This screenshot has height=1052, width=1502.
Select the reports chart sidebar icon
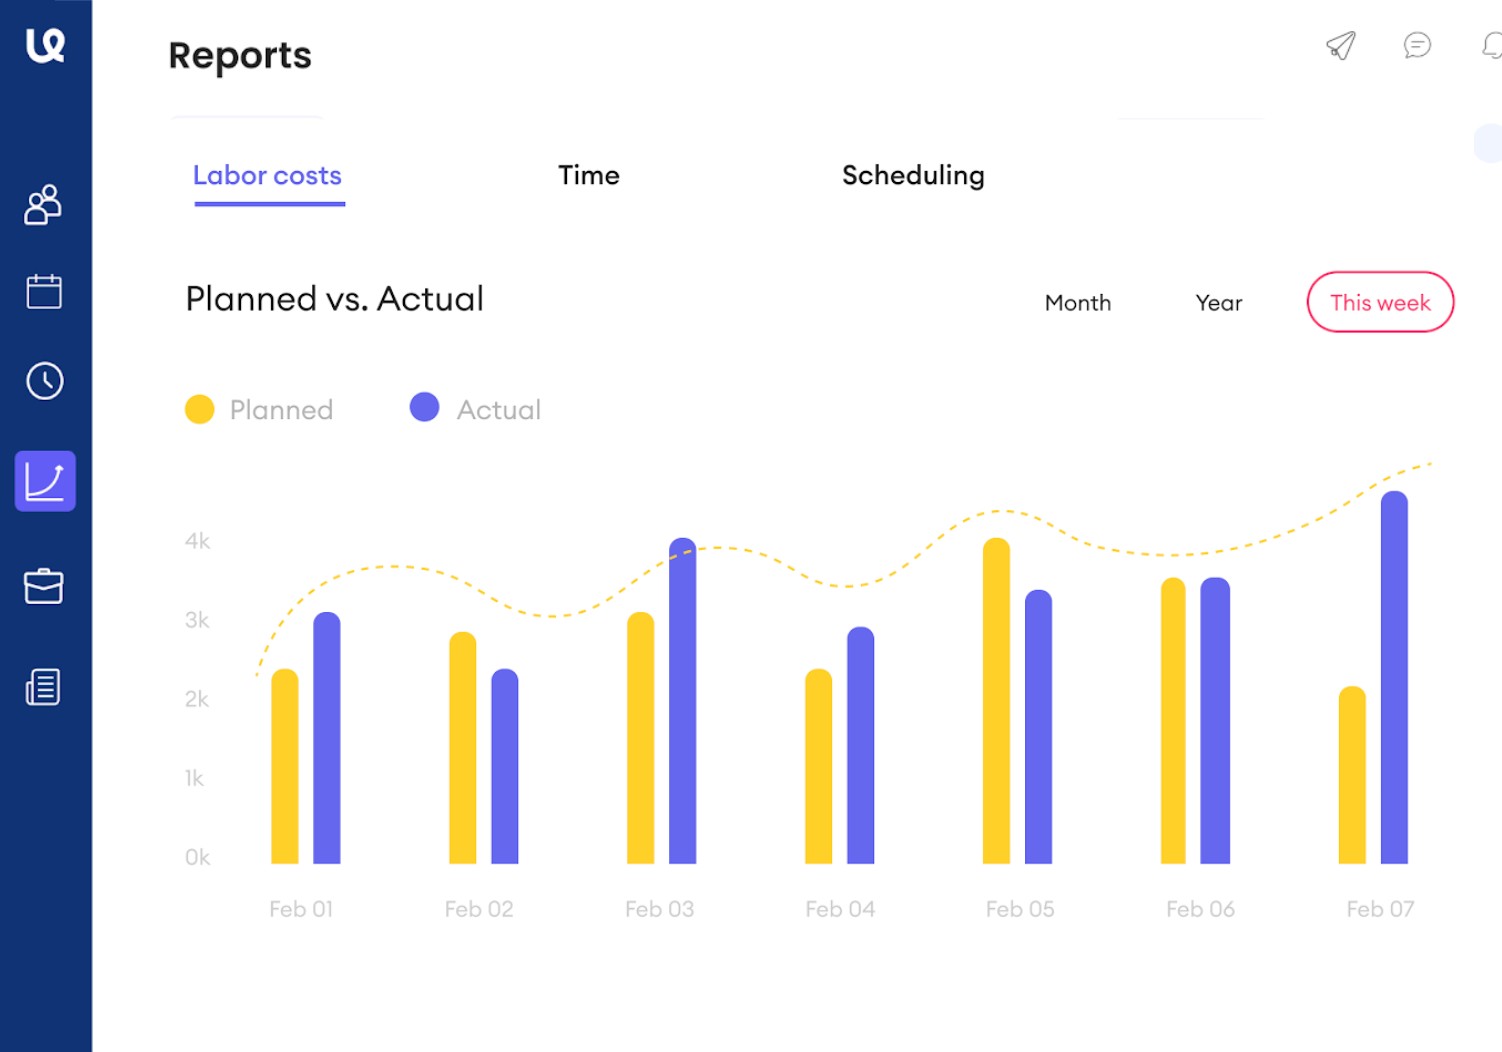(x=45, y=481)
